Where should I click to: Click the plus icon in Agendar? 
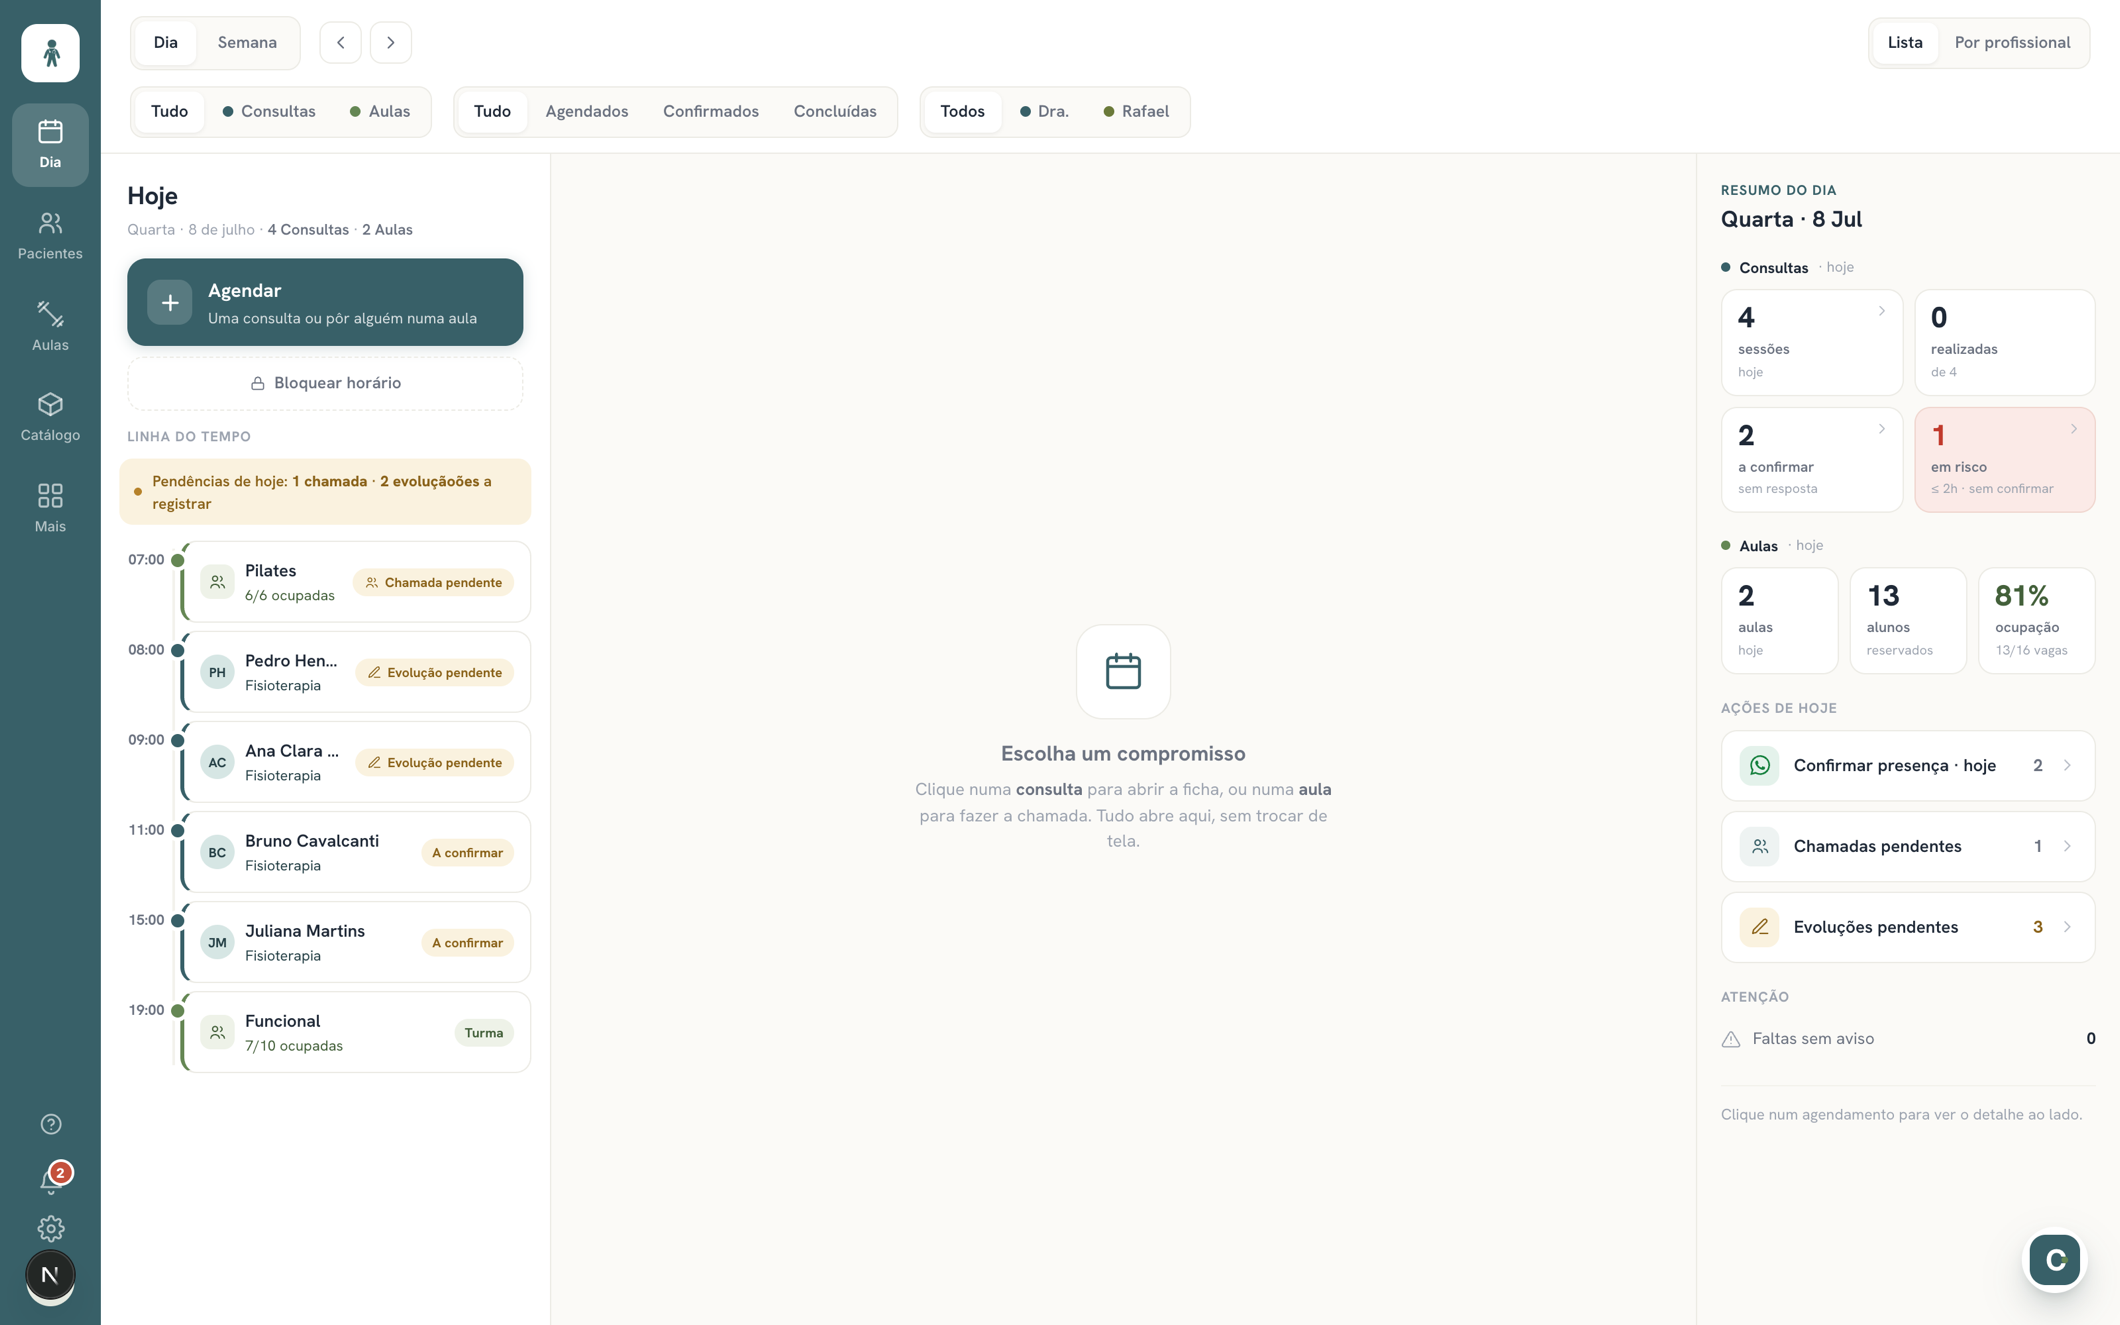pyautogui.click(x=170, y=302)
